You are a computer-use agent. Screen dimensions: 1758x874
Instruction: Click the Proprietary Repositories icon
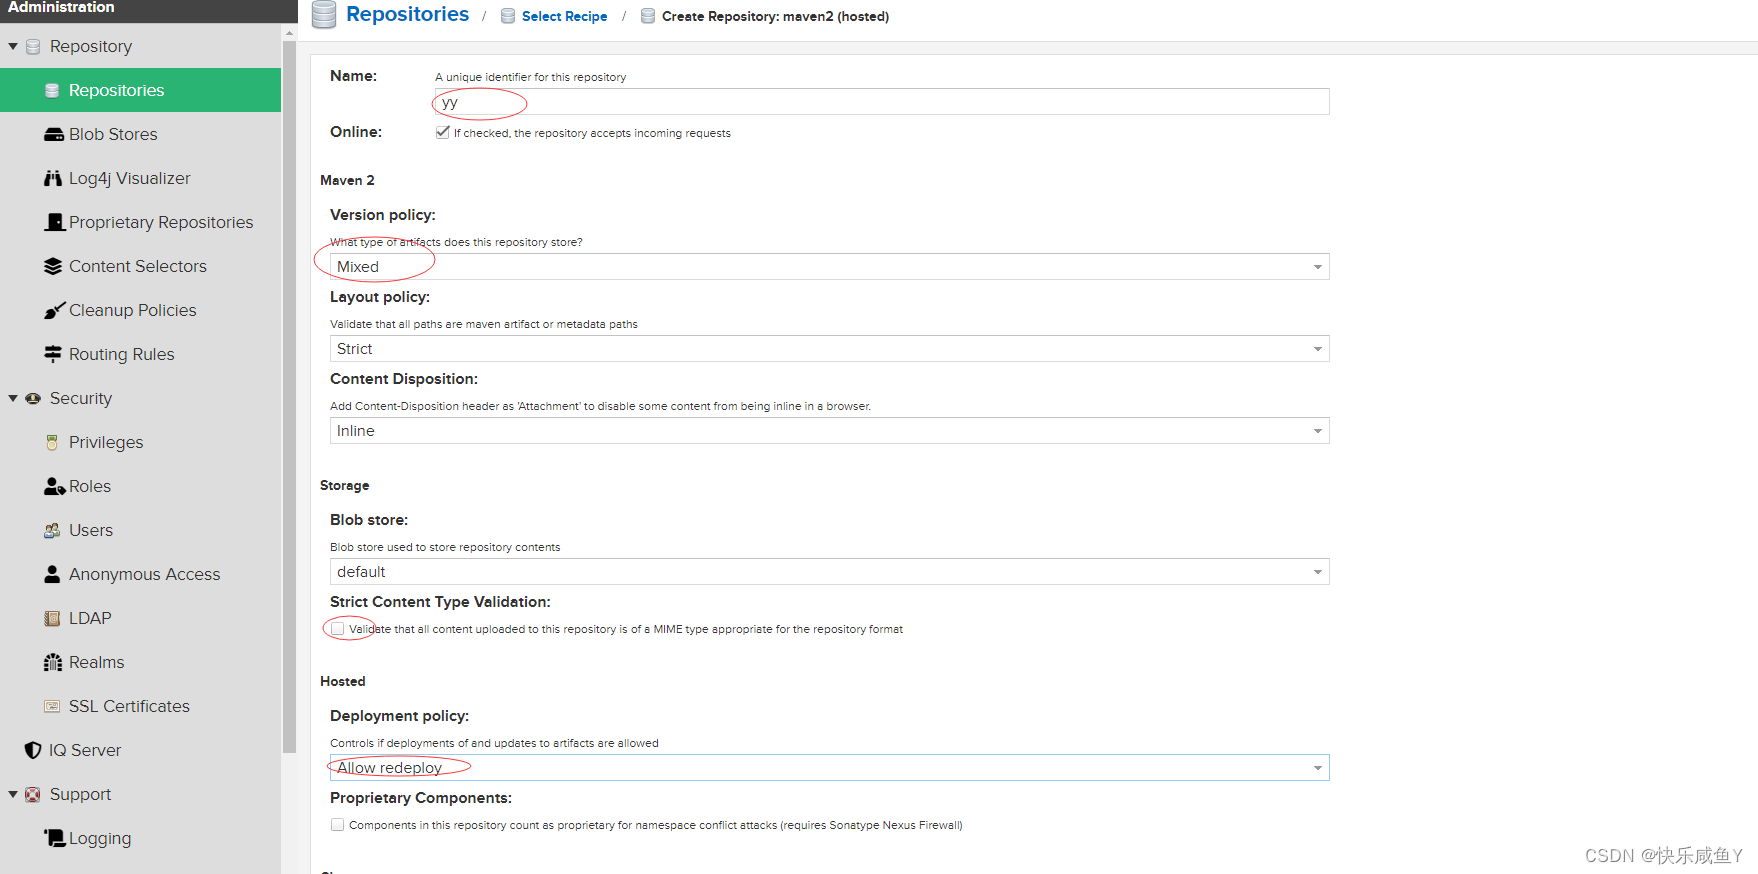pos(54,222)
